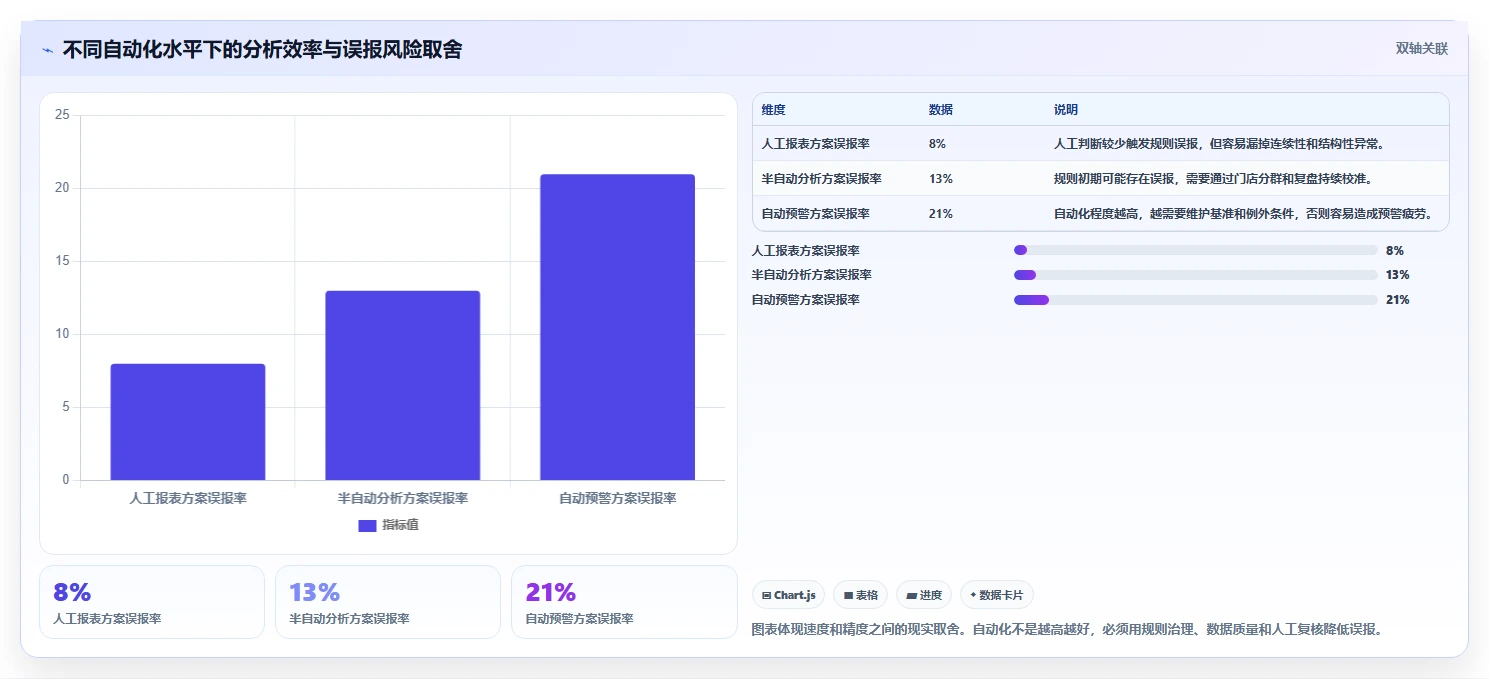Screen dimensions: 1489x679
Task: Click the 自动预警方案误报率 bar in chart
Action: click(617, 327)
